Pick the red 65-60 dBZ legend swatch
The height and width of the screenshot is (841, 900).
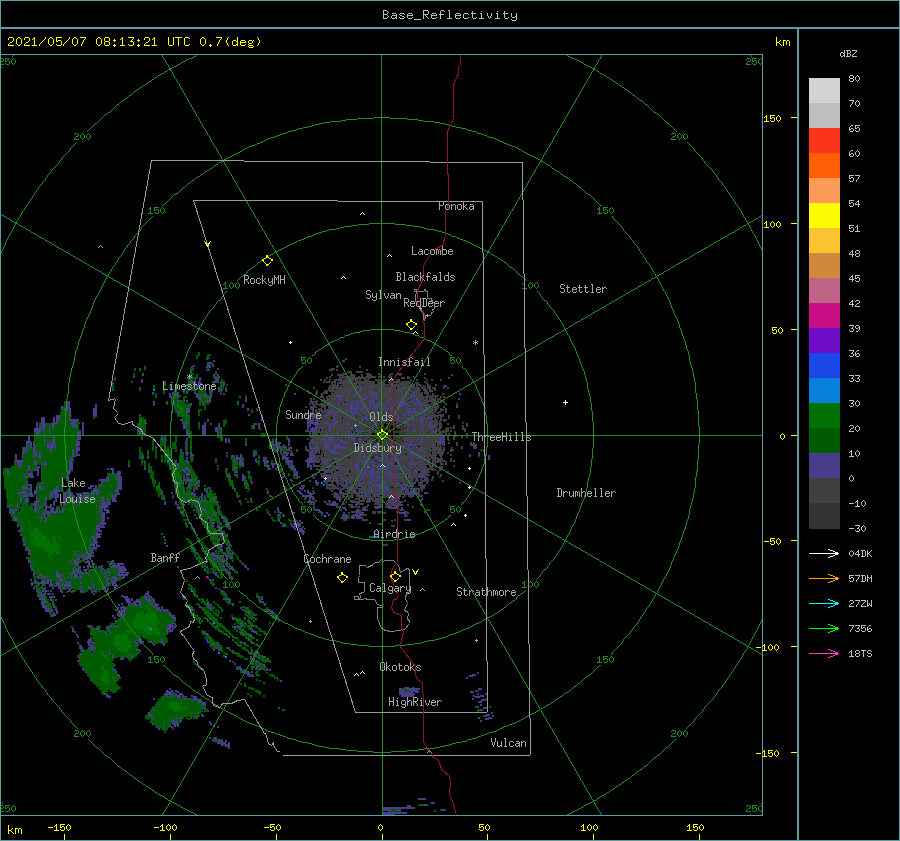click(824, 141)
